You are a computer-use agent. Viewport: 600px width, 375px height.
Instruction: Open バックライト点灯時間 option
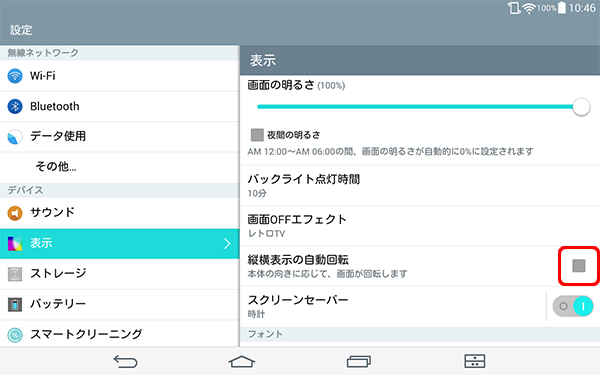420,186
